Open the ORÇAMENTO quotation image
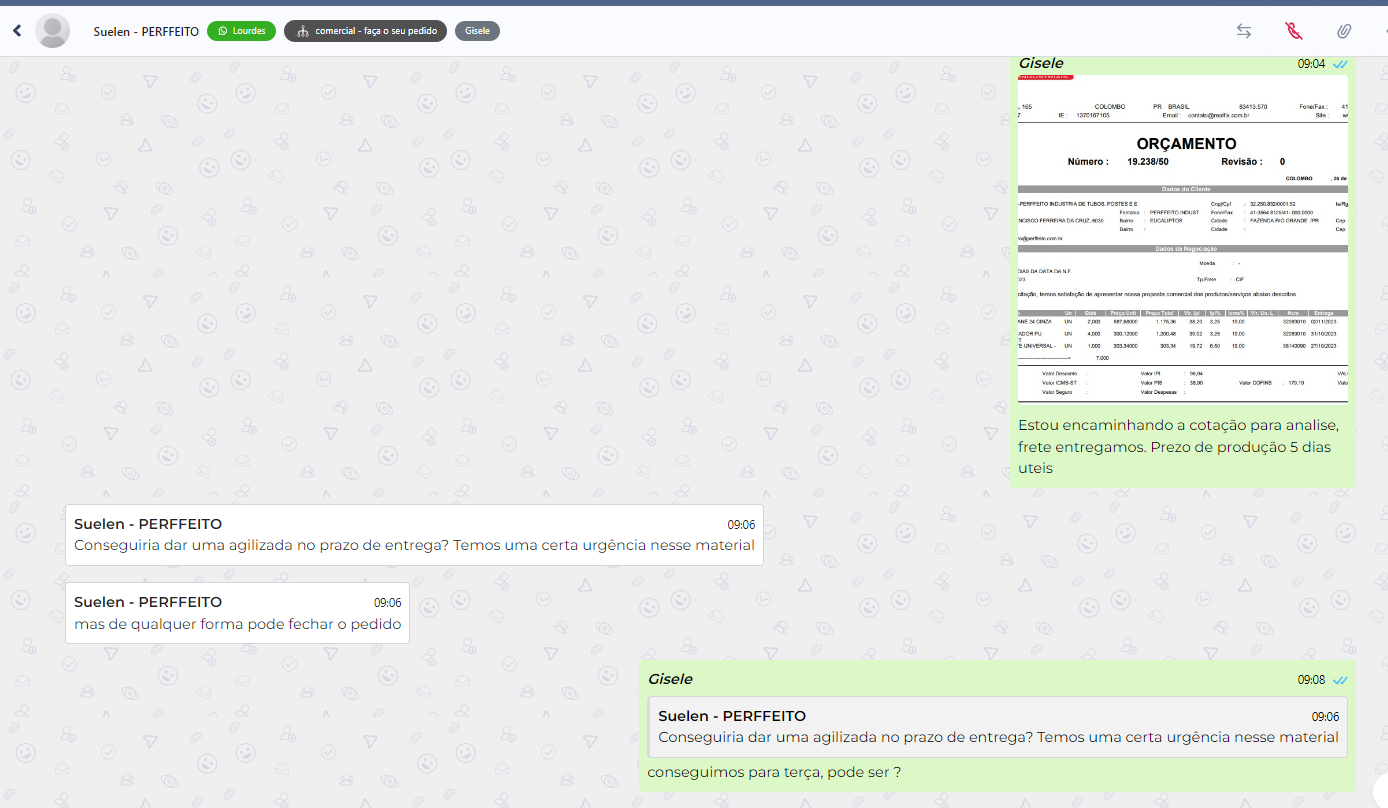Image resolution: width=1388 pixels, height=808 pixels. (x=1182, y=238)
